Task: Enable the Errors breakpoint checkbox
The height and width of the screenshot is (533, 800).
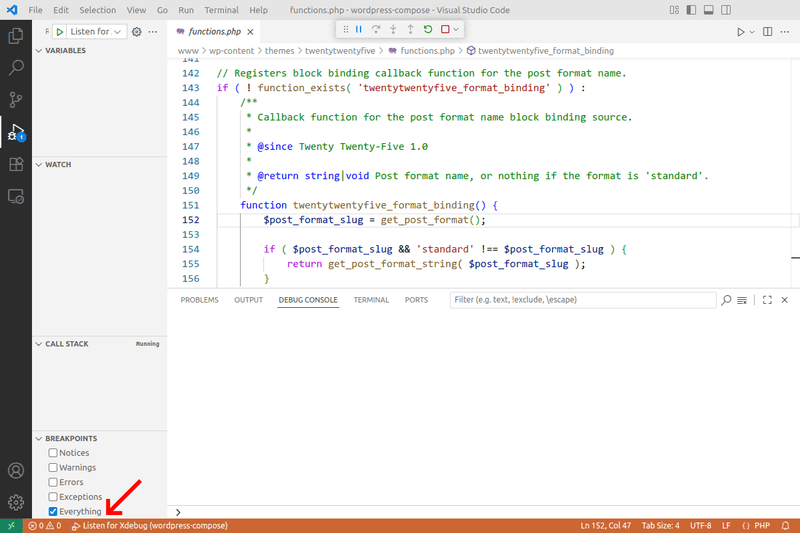Action: point(53,482)
